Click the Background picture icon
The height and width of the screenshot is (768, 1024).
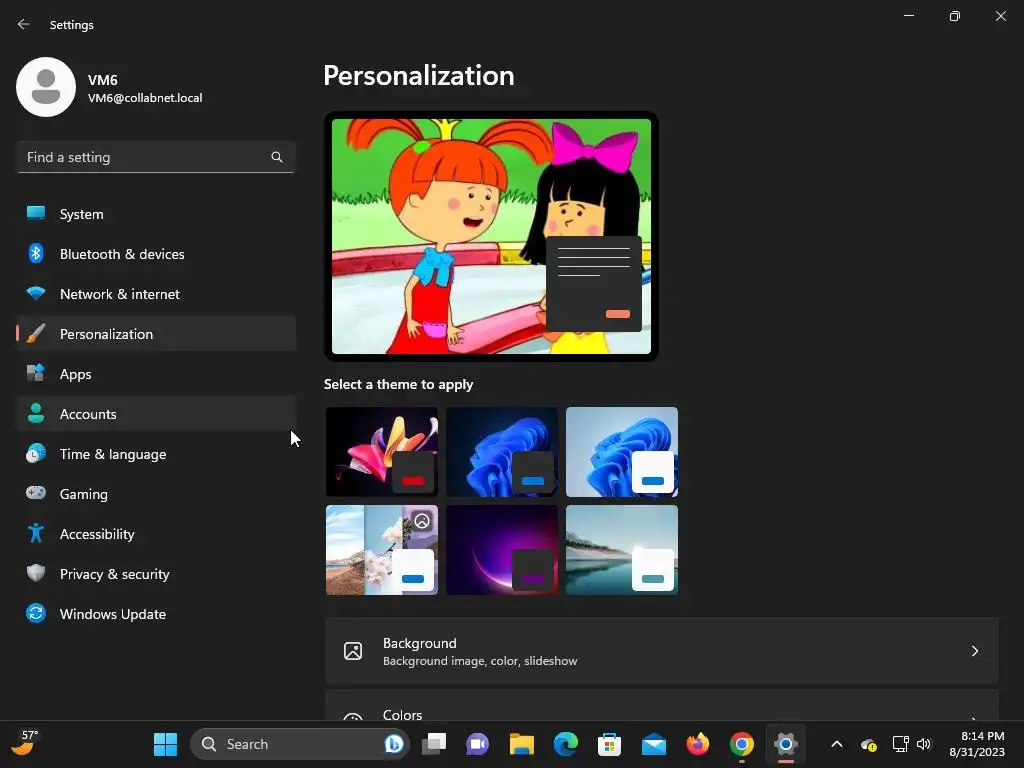353,650
